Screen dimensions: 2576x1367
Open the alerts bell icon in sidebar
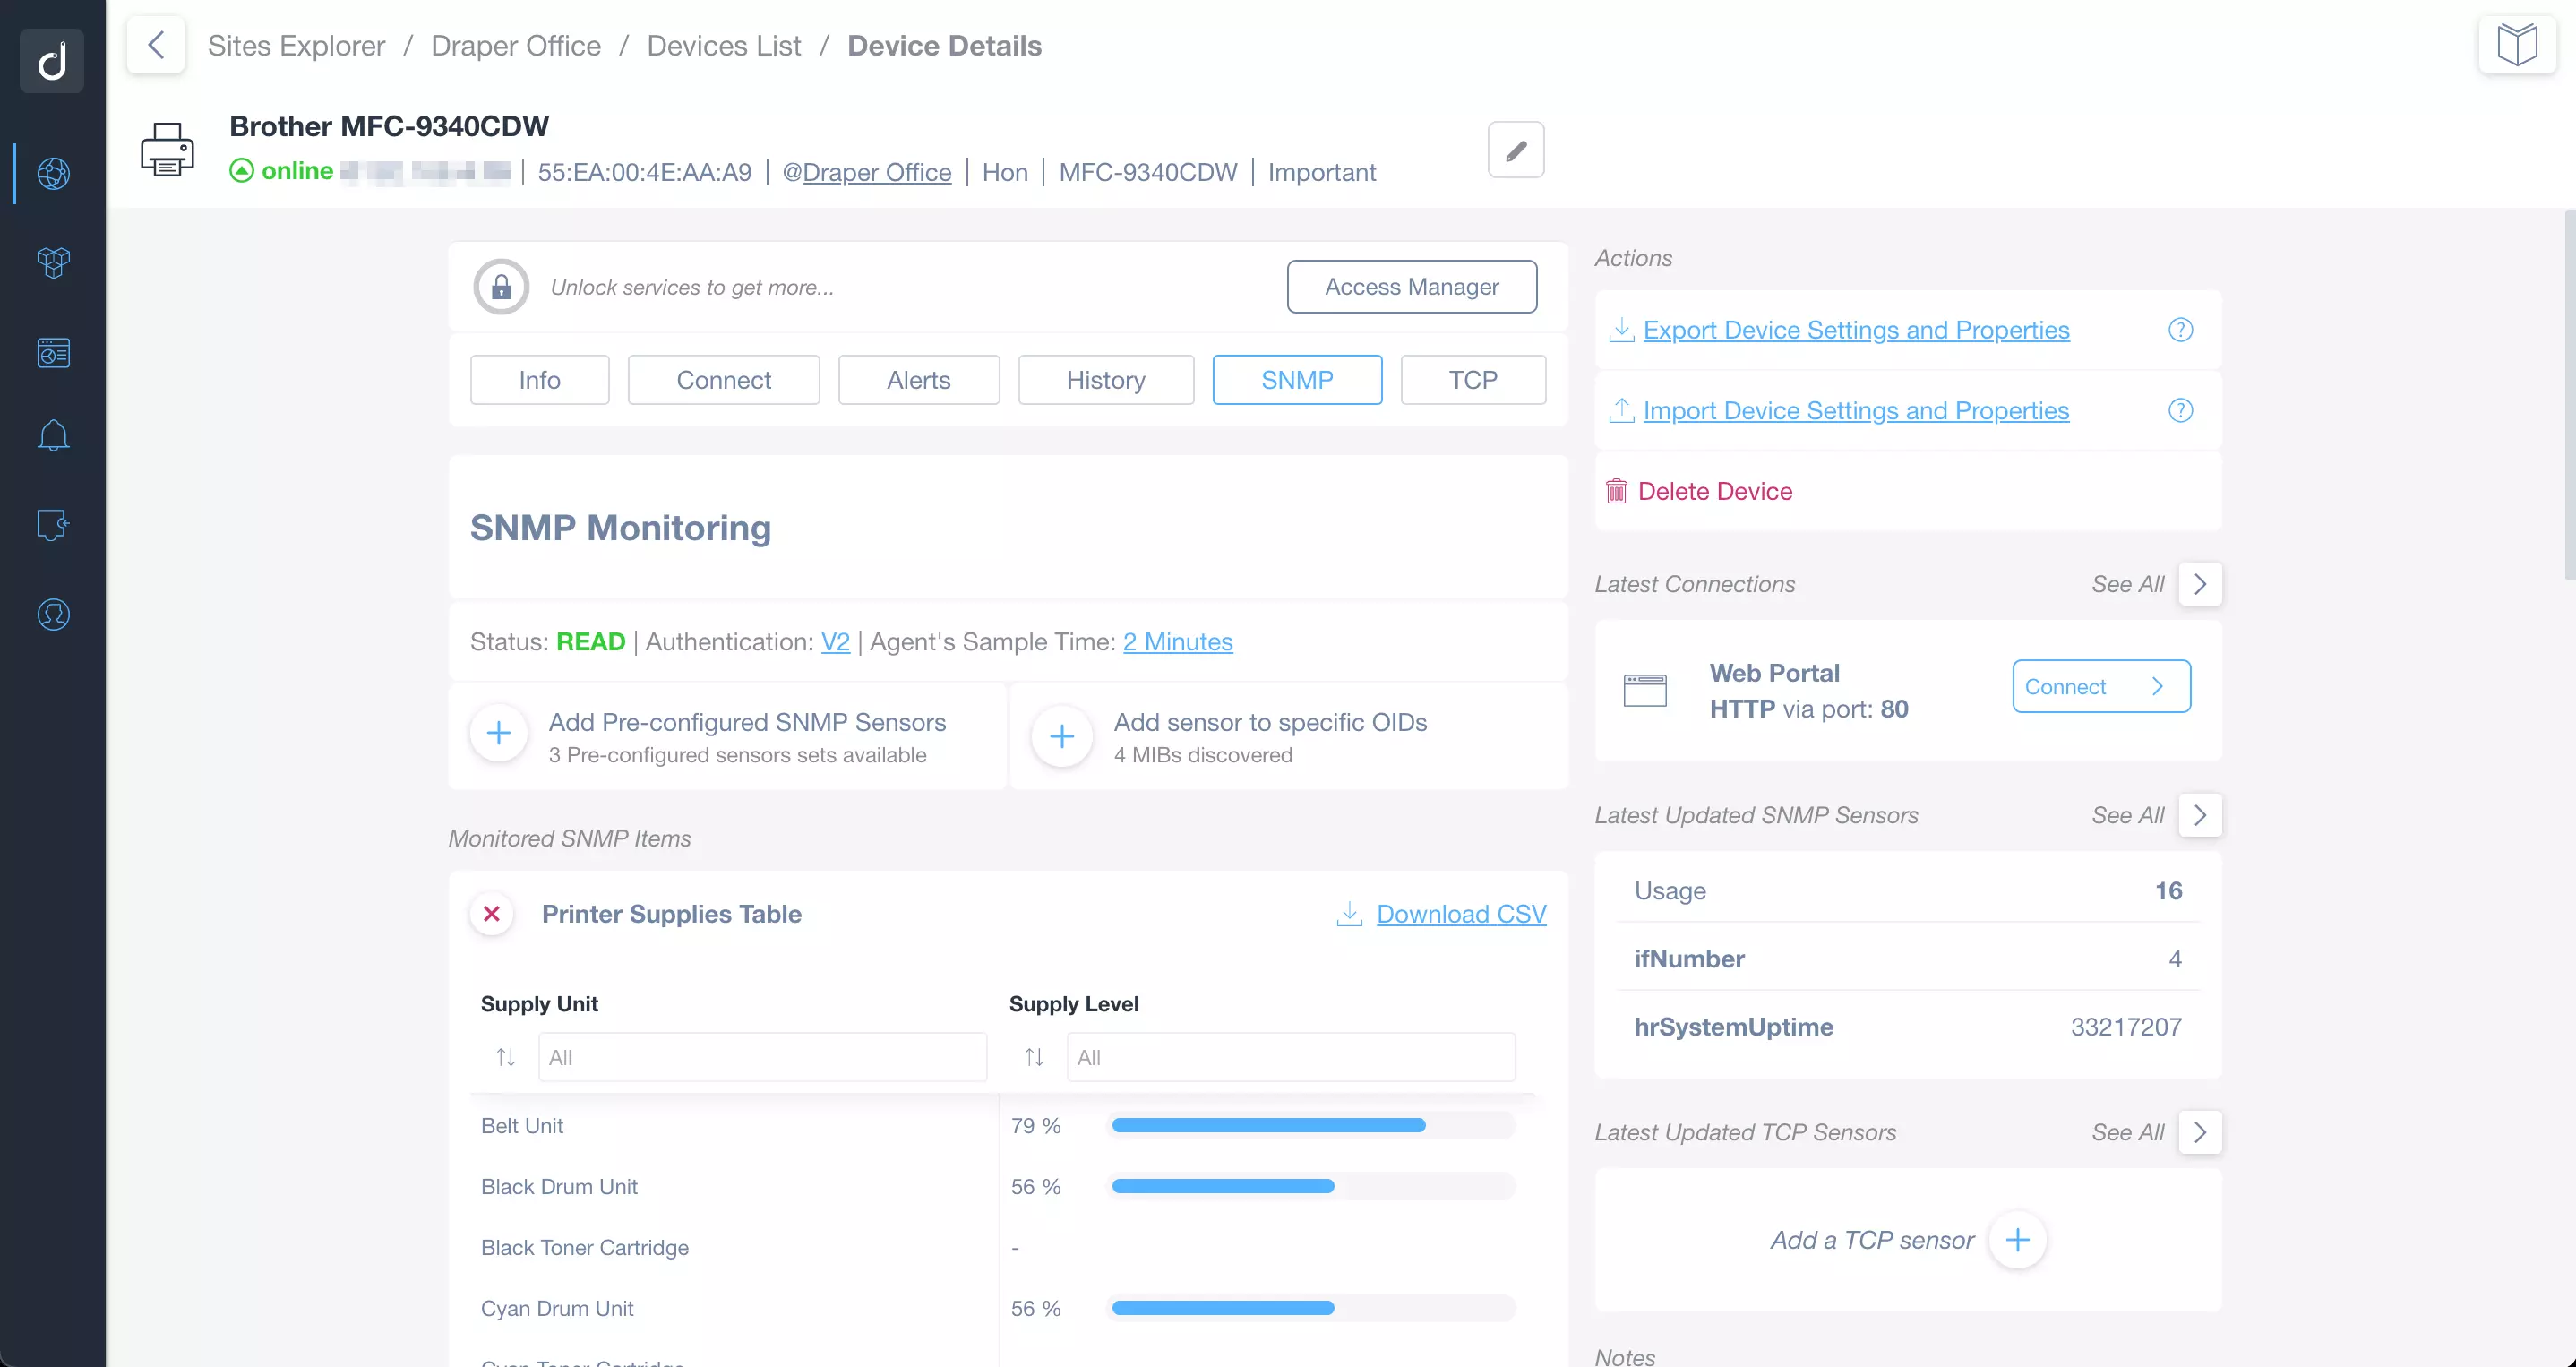pyautogui.click(x=53, y=436)
